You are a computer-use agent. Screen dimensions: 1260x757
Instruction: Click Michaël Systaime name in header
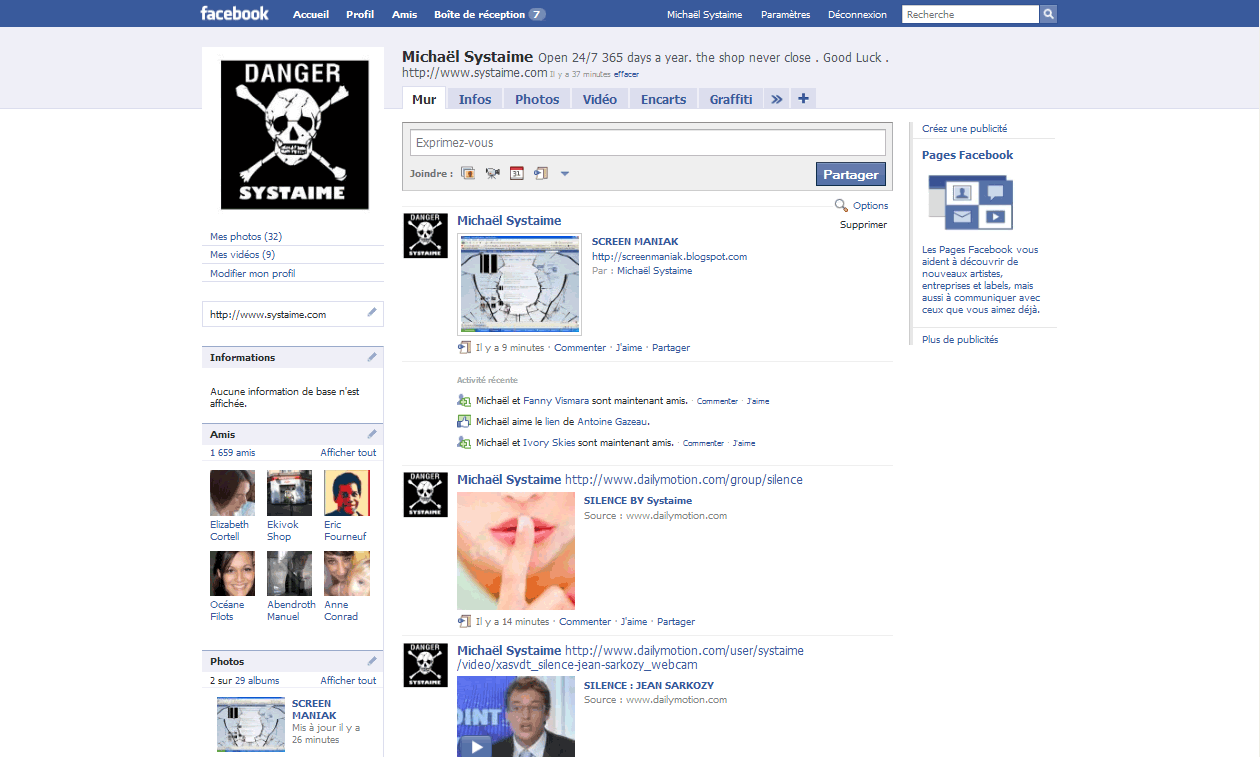705,14
